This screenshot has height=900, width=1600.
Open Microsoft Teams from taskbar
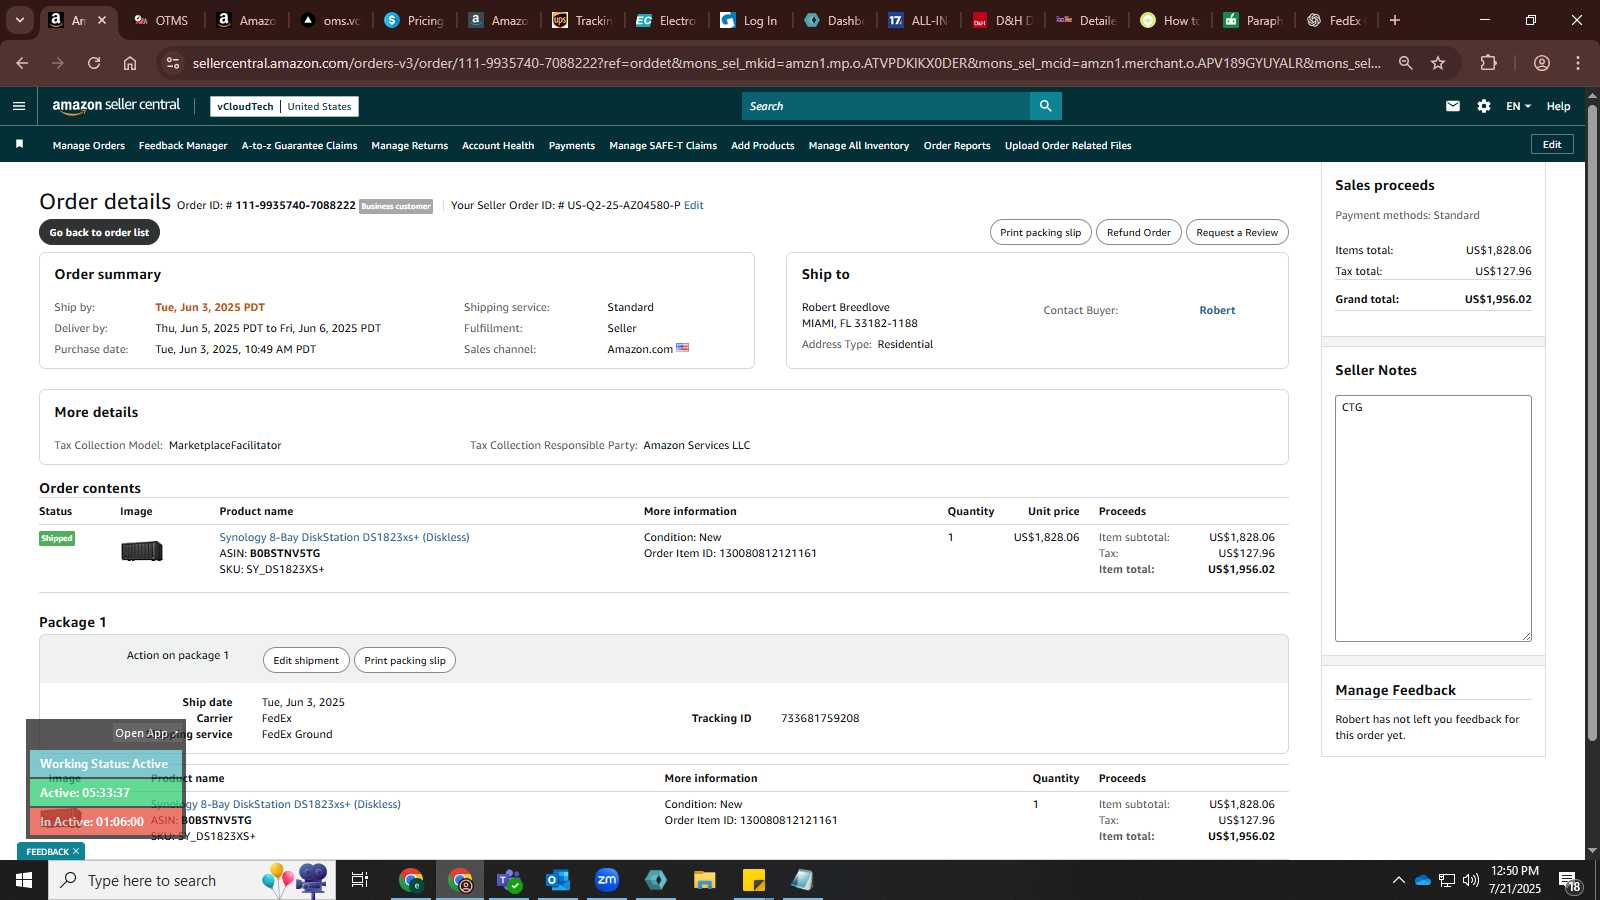point(509,880)
